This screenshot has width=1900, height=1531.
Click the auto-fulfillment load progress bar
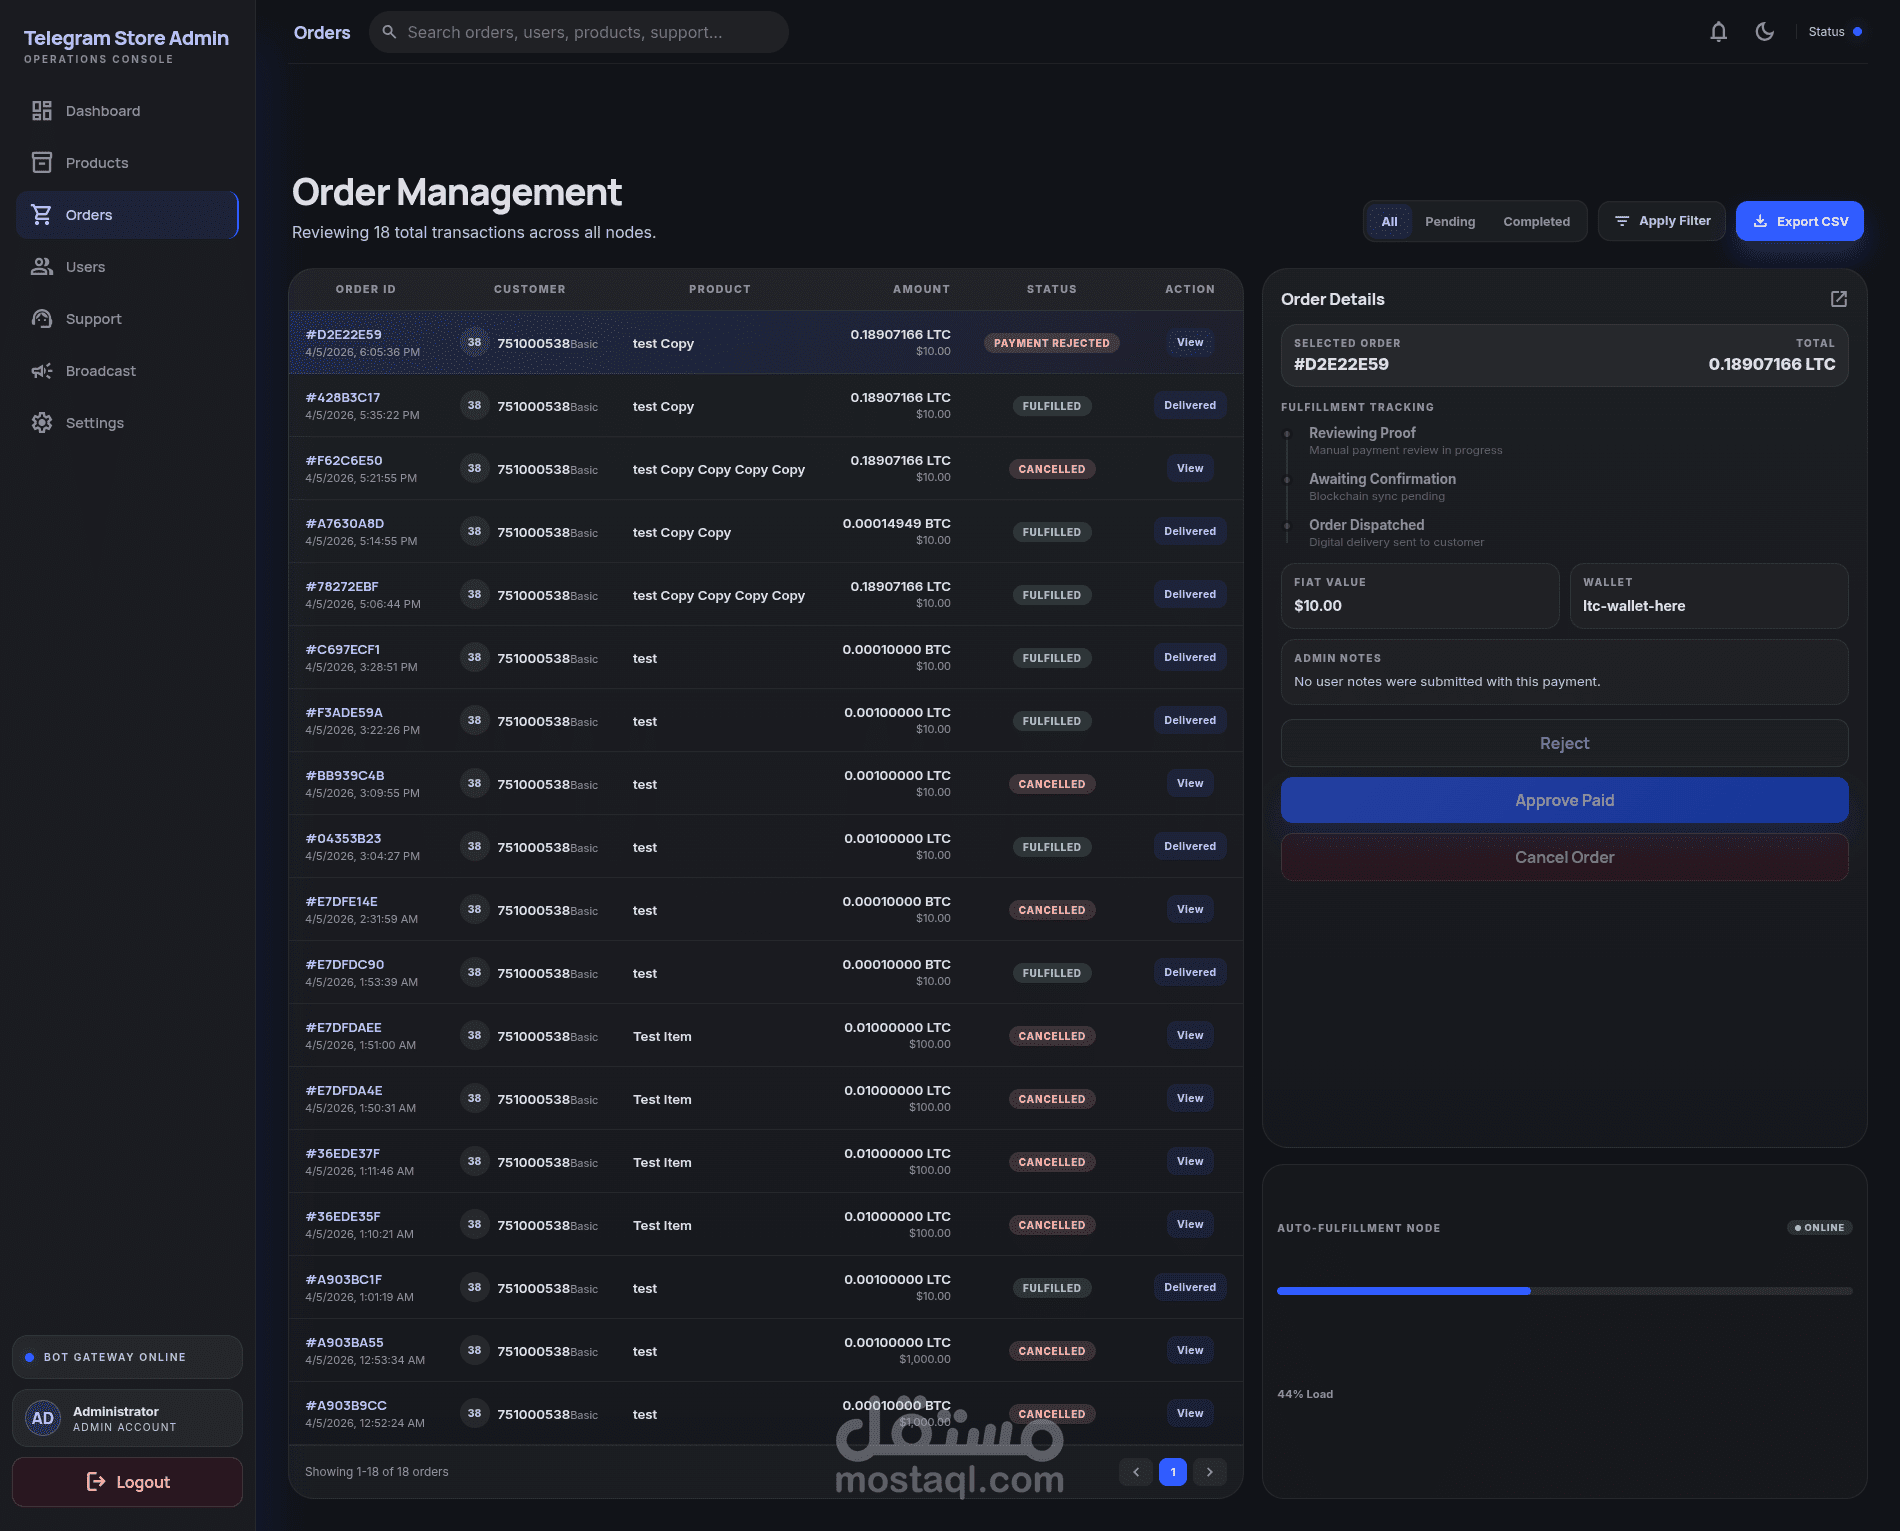click(x=1564, y=1291)
